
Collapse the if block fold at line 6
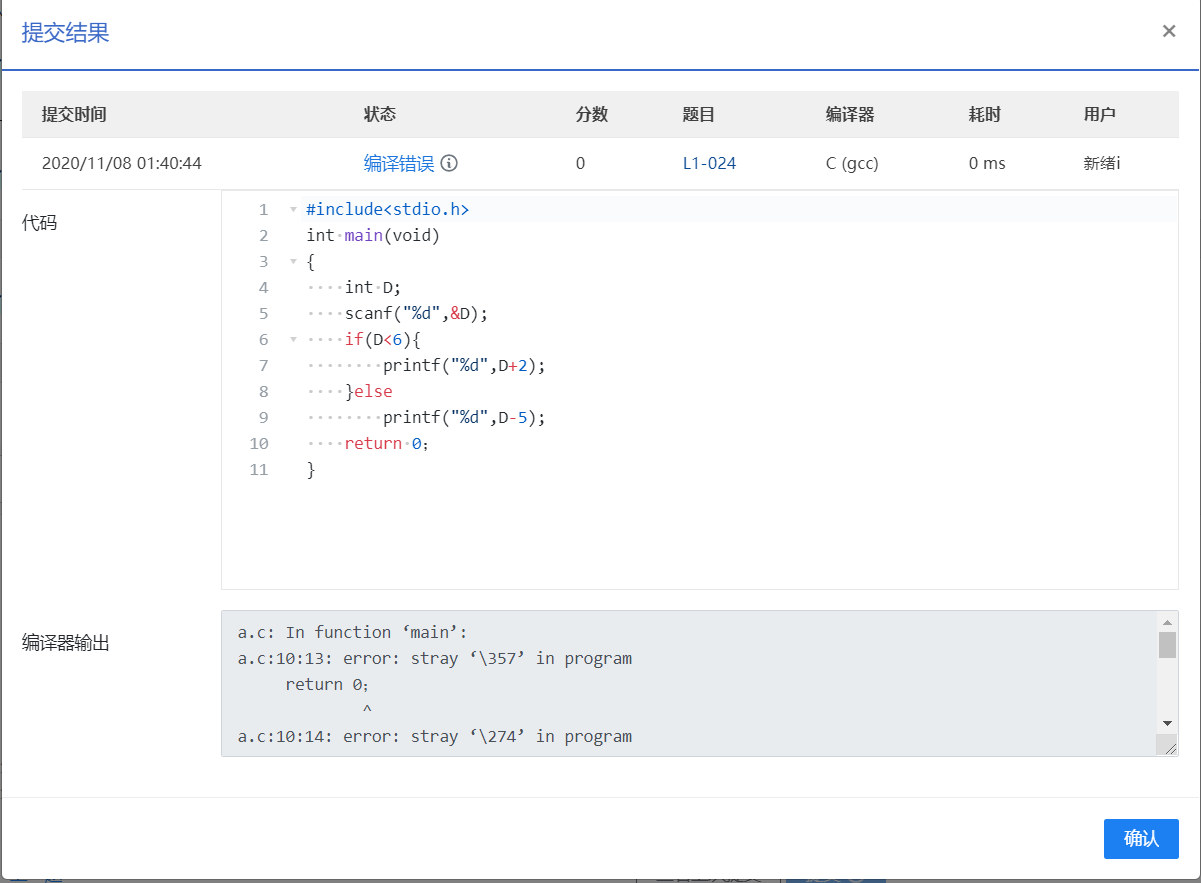click(293, 340)
